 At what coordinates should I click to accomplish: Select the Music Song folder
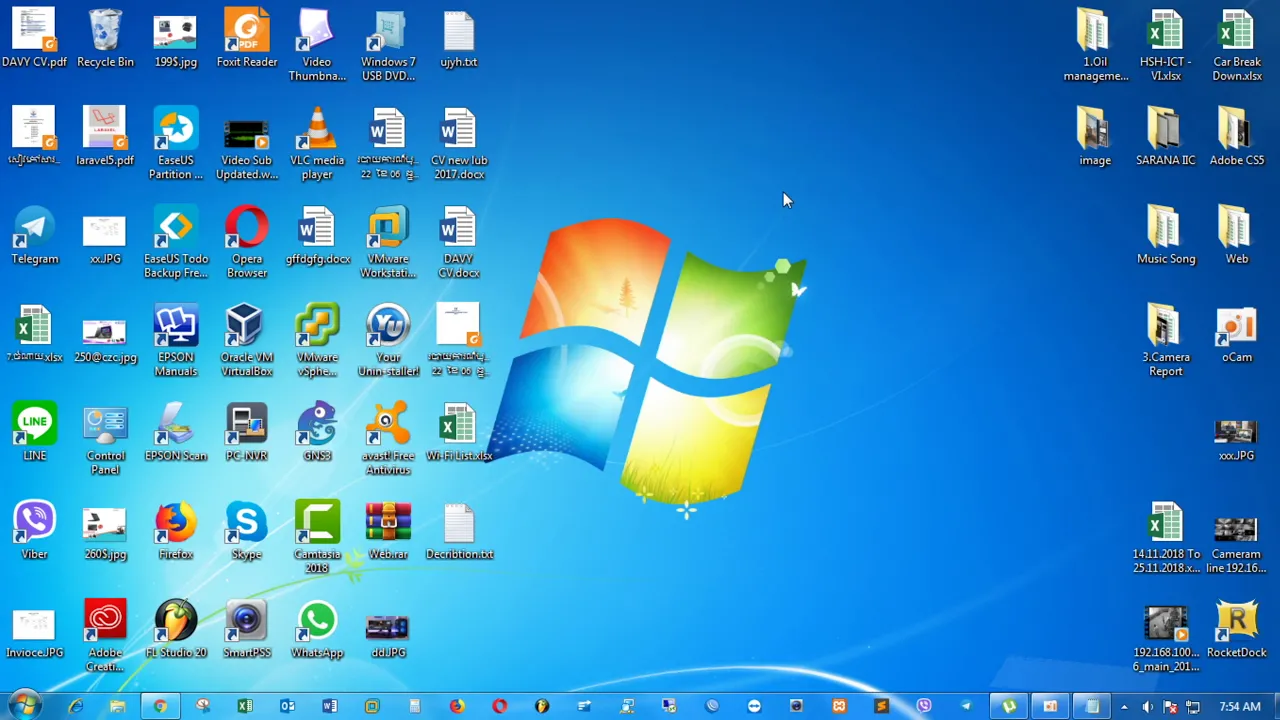[x=1166, y=236]
